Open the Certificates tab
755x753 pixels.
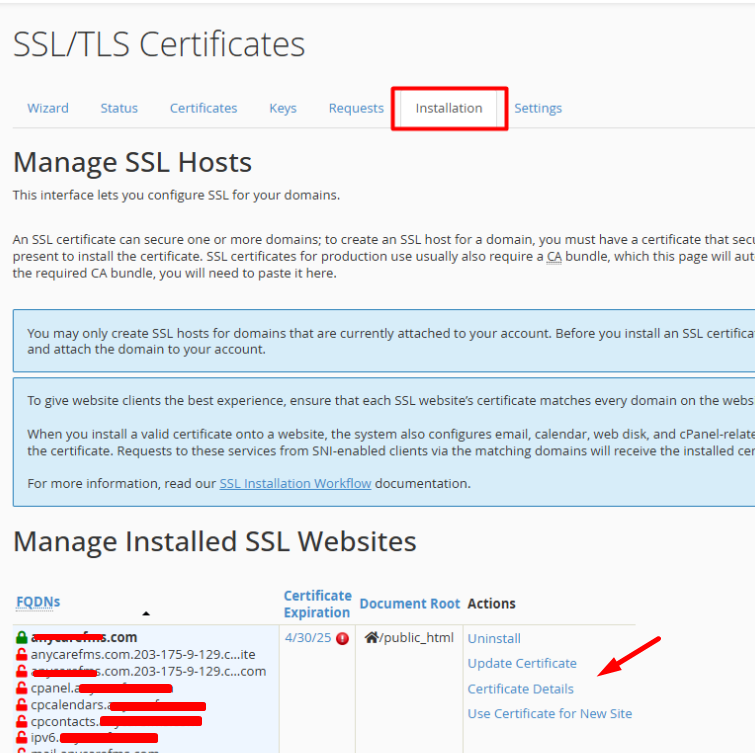coord(203,108)
